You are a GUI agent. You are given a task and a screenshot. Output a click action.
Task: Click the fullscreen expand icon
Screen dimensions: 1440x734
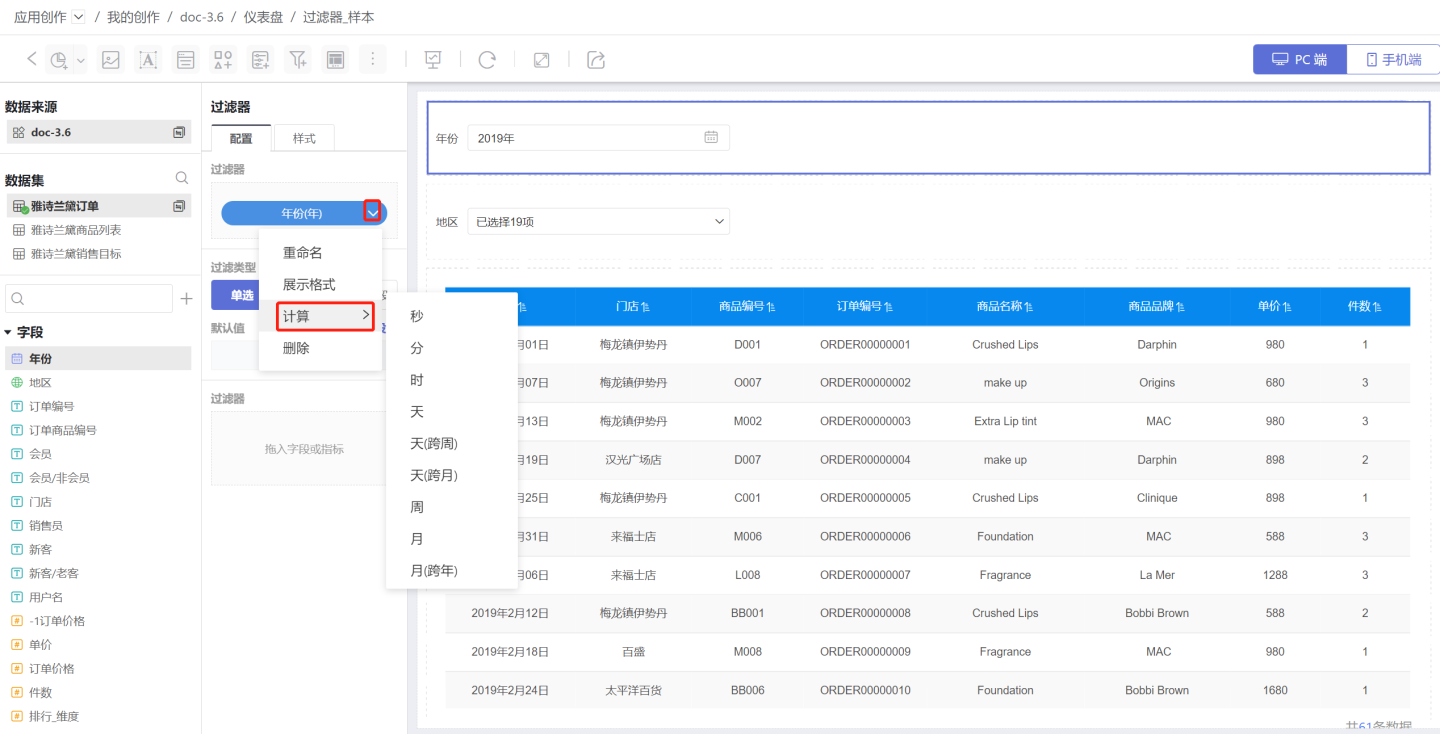click(541, 60)
